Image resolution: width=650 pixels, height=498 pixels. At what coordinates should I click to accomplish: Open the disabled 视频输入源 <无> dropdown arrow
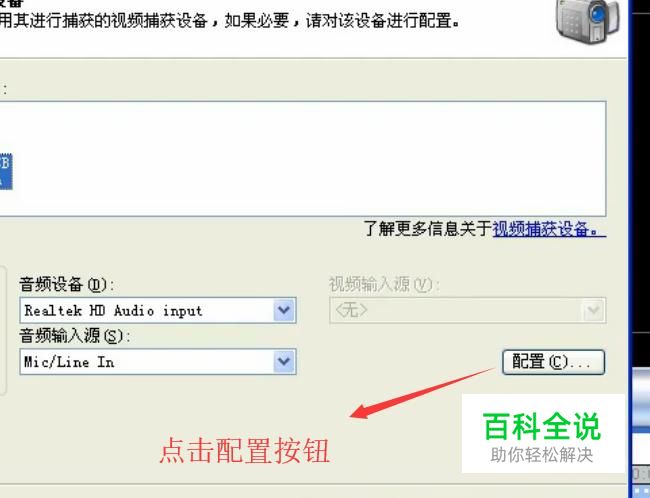pos(594,310)
